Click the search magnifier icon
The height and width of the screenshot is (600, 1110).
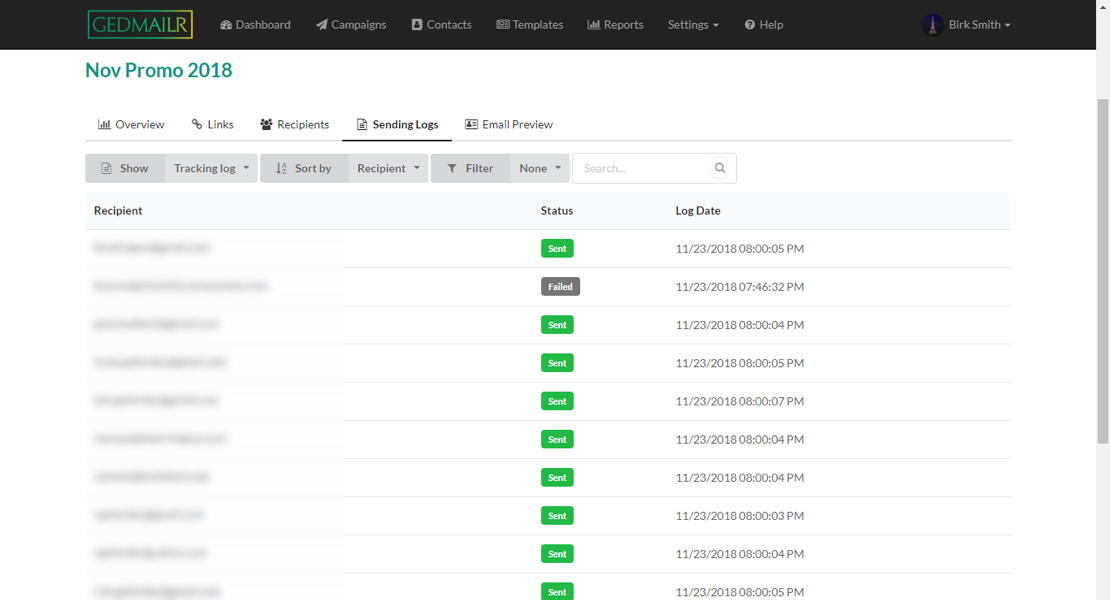click(719, 168)
